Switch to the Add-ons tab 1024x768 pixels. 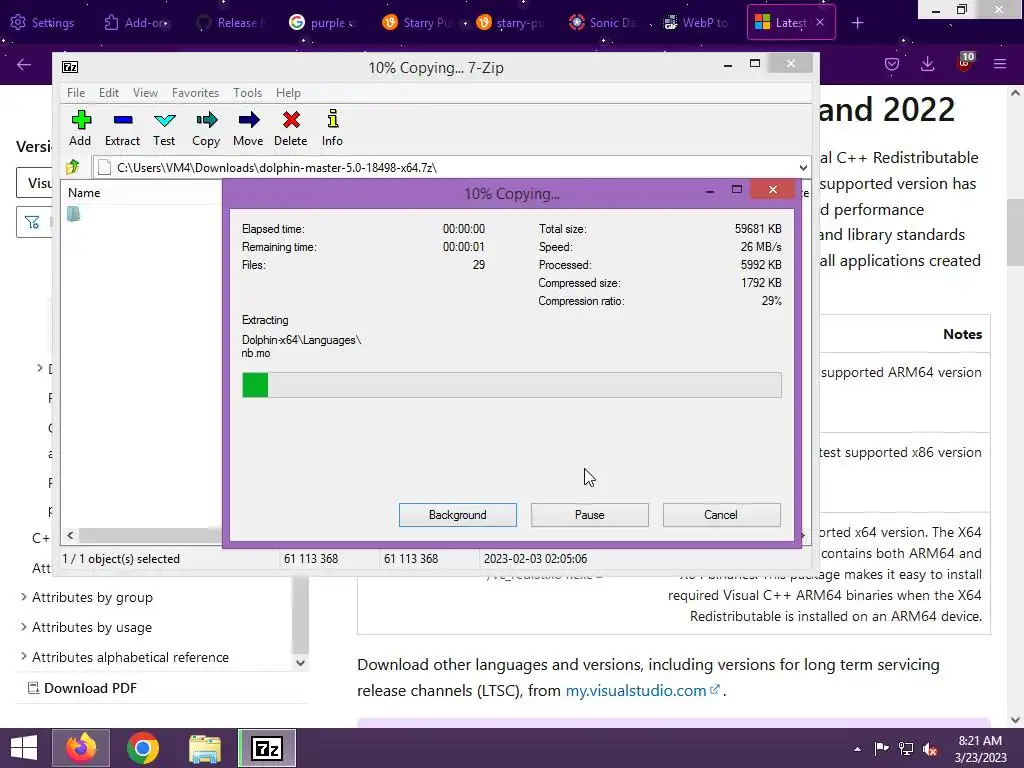pyautogui.click(x=136, y=23)
